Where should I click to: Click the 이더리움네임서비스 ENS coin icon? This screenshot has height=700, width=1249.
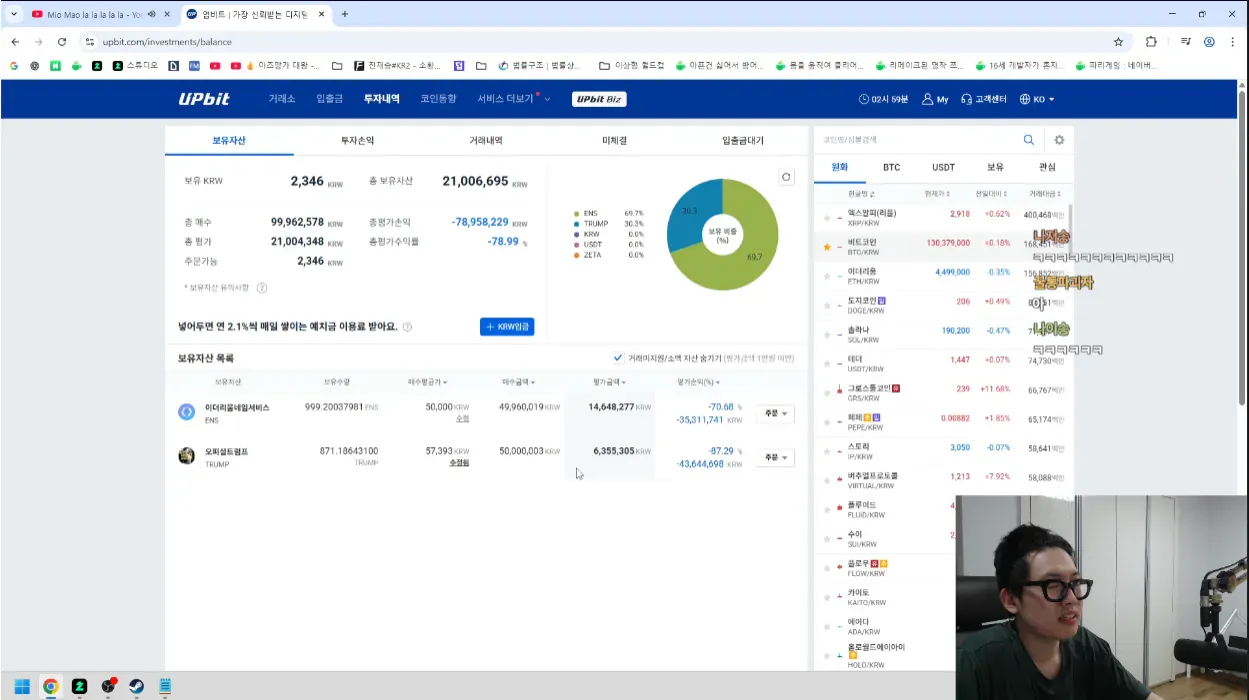186,411
